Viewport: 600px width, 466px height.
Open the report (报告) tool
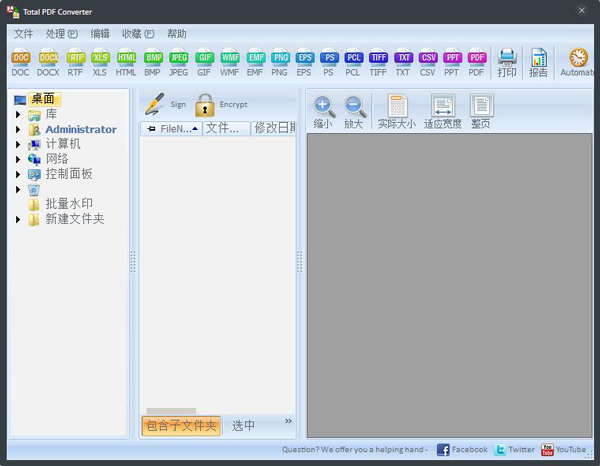pyautogui.click(x=538, y=63)
